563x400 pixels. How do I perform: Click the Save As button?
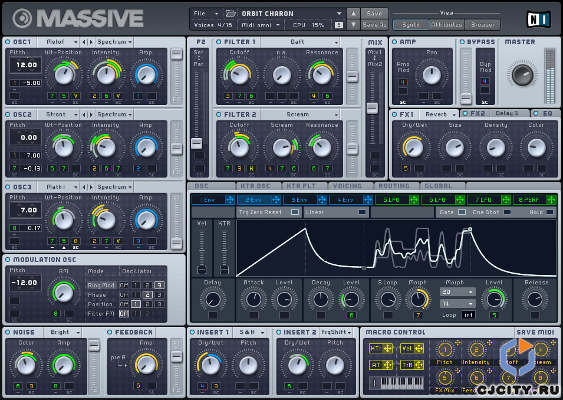[x=374, y=25]
